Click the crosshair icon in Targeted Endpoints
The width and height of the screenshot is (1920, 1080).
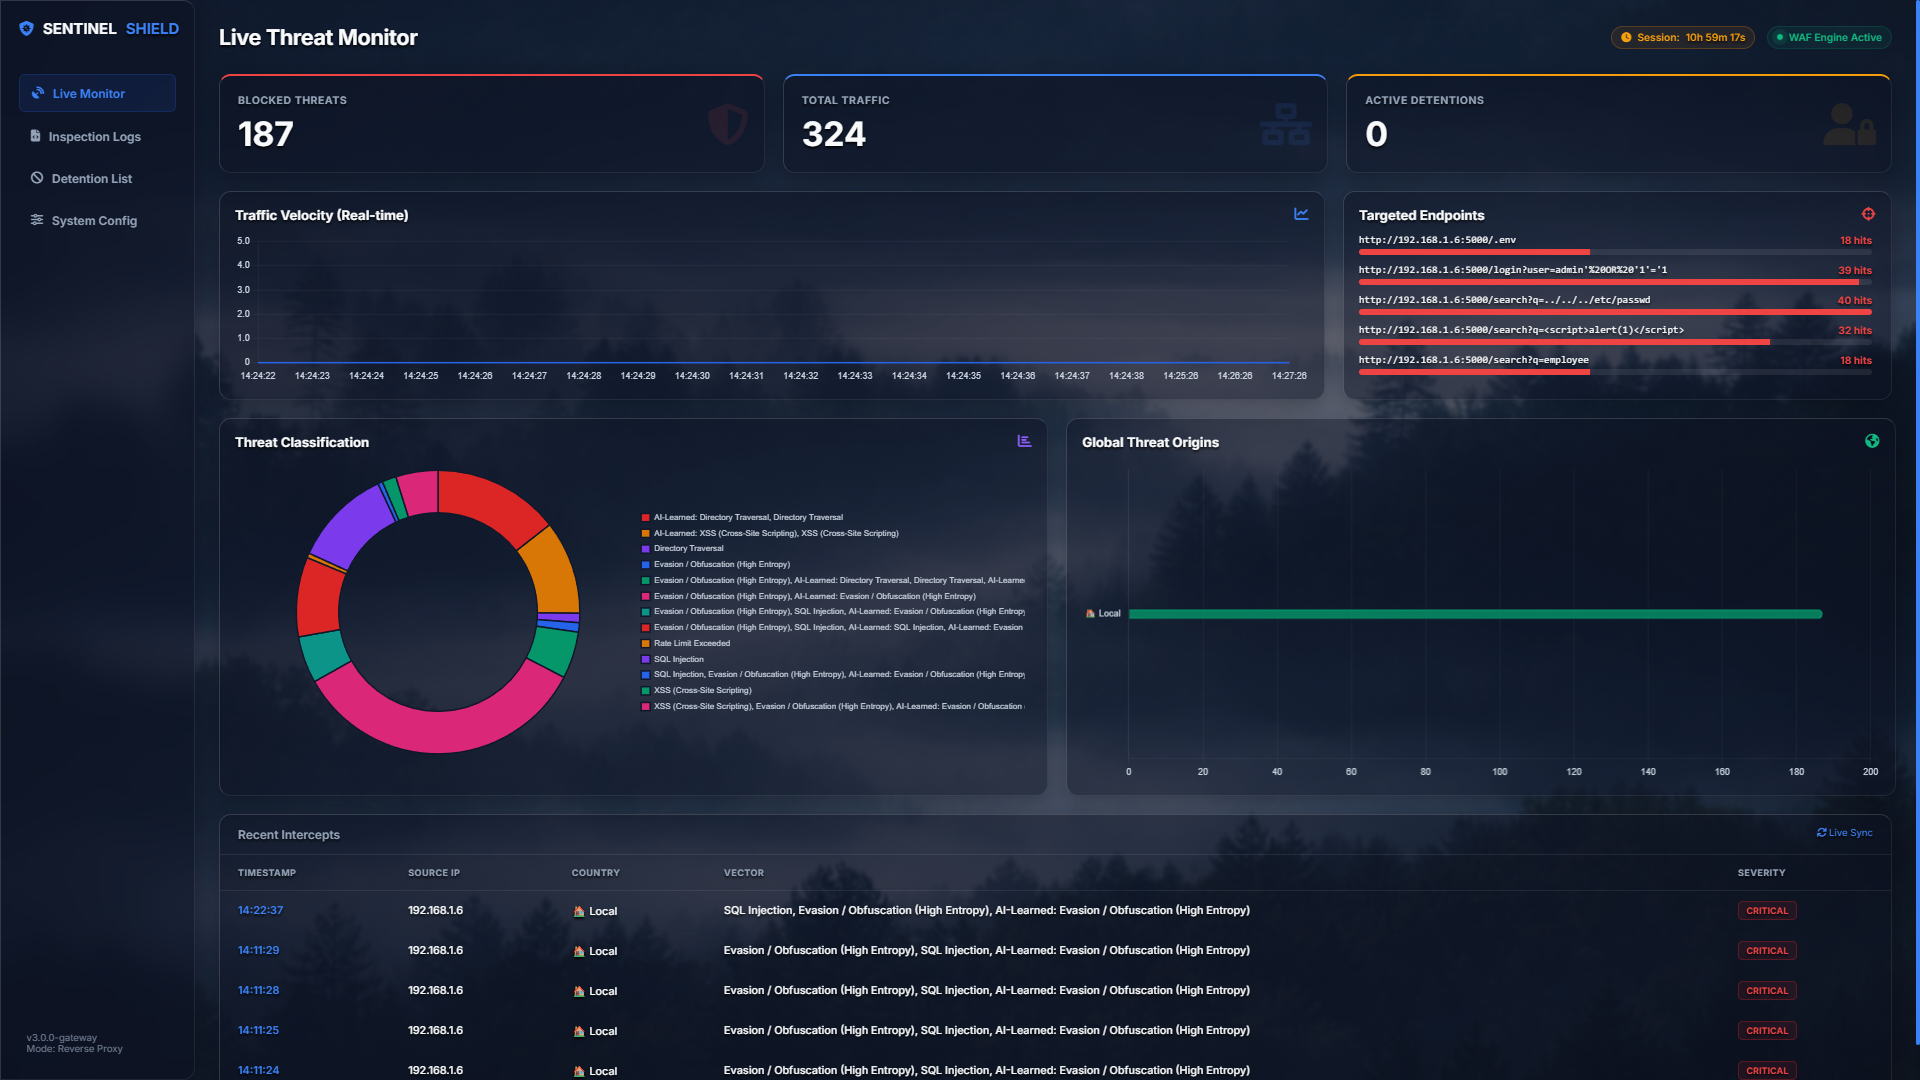pyautogui.click(x=1868, y=214)
